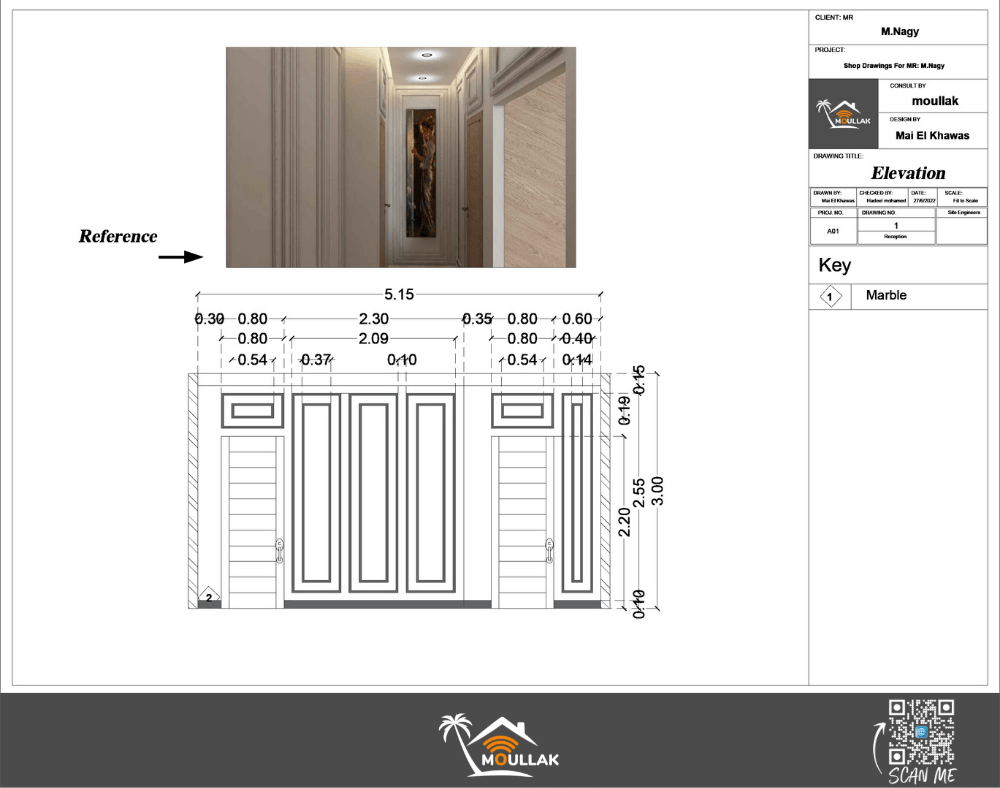Viewport: 1000px width, 788px height.
Task: Click the Elevation drawing title
Action: [907, 173]
